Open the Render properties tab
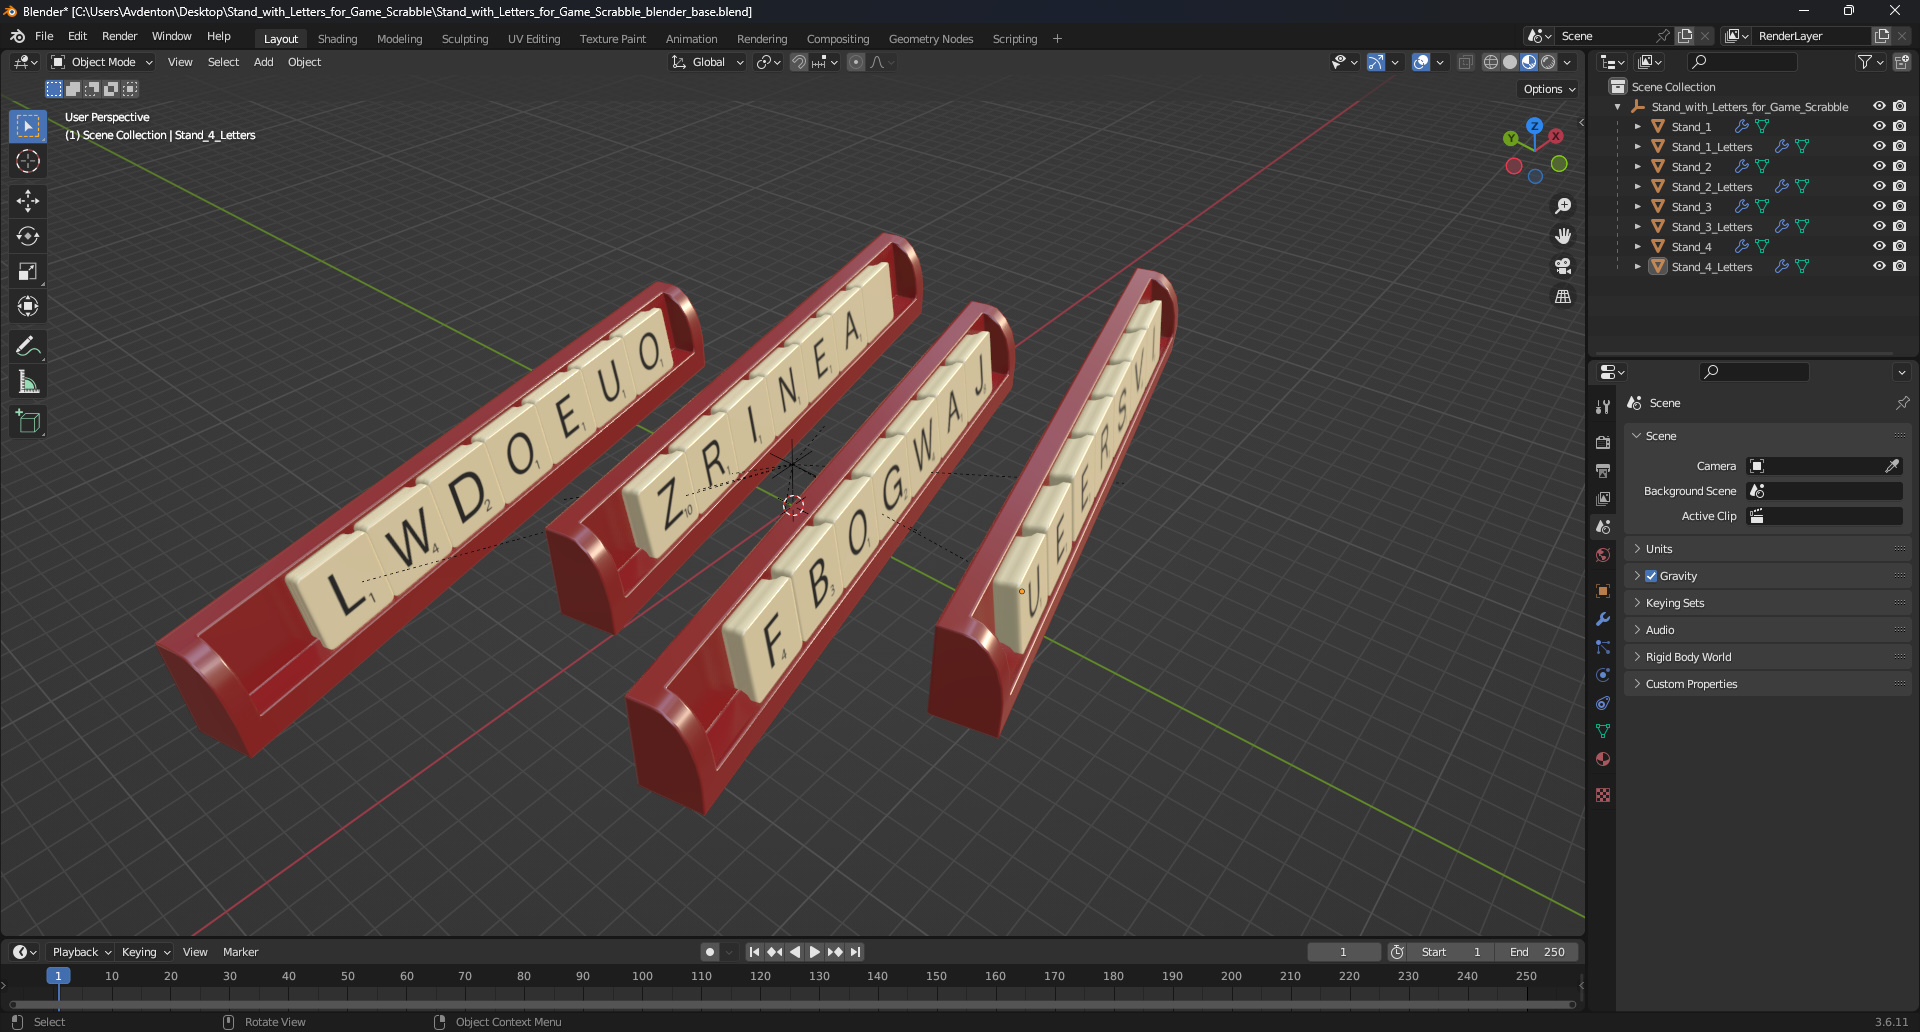Viewport: 1920px width, 1032px height. [x=1603, y=442]
